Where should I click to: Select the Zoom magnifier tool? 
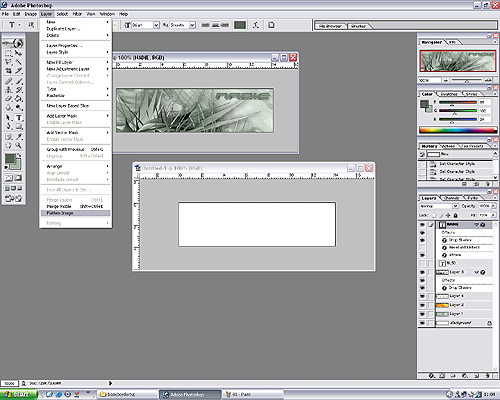(19, 146)
